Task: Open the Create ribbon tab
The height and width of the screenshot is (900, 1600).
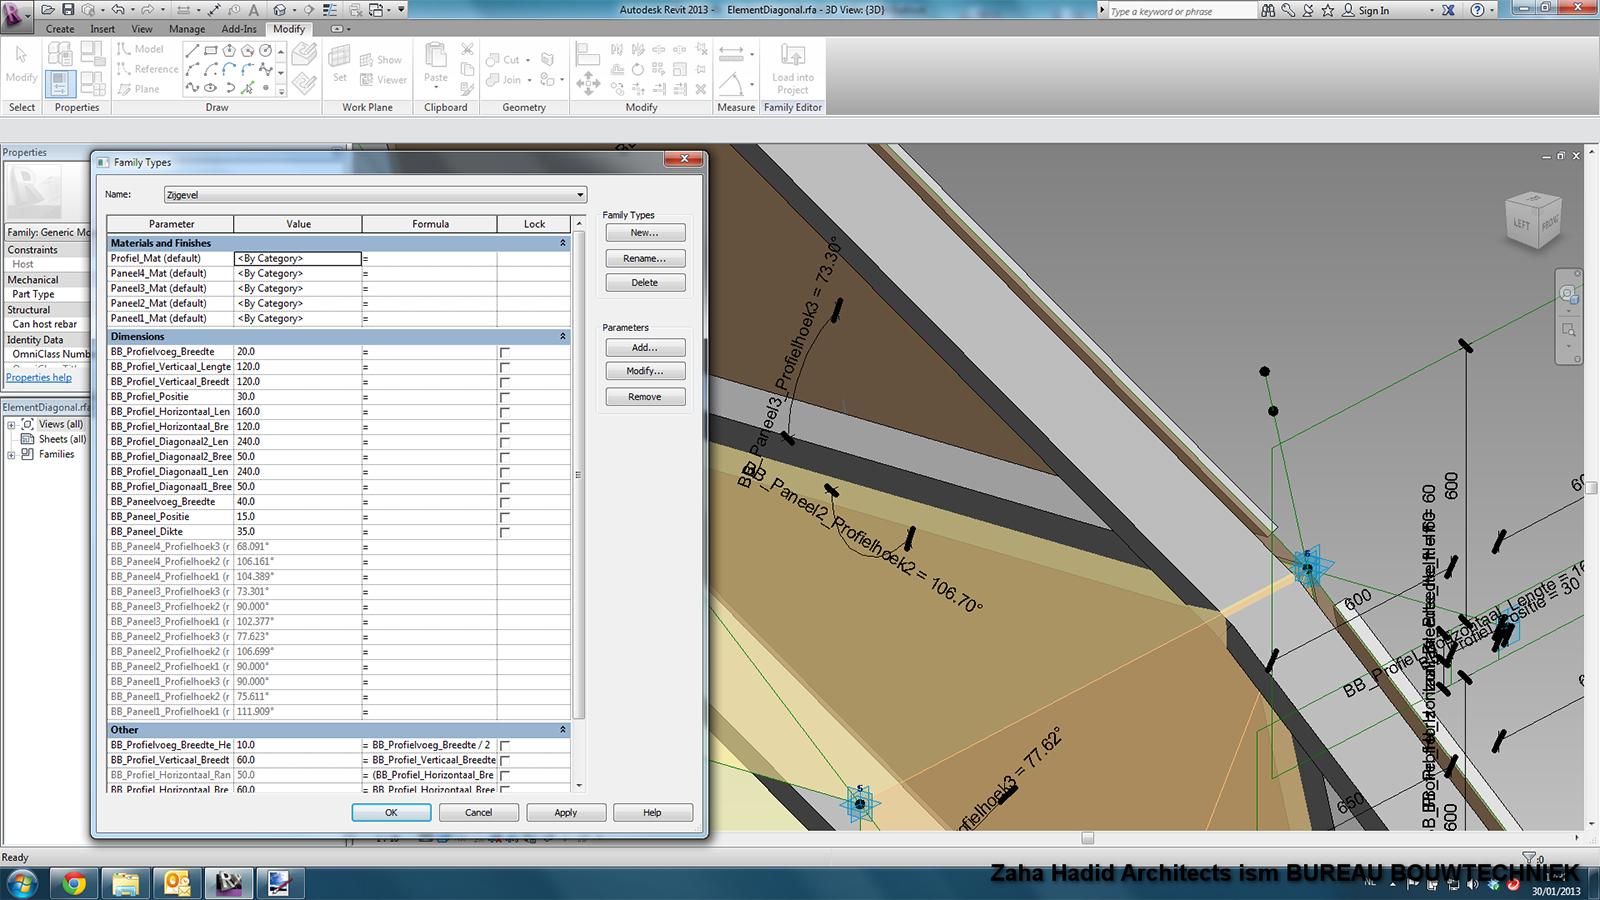Action: 60,29
